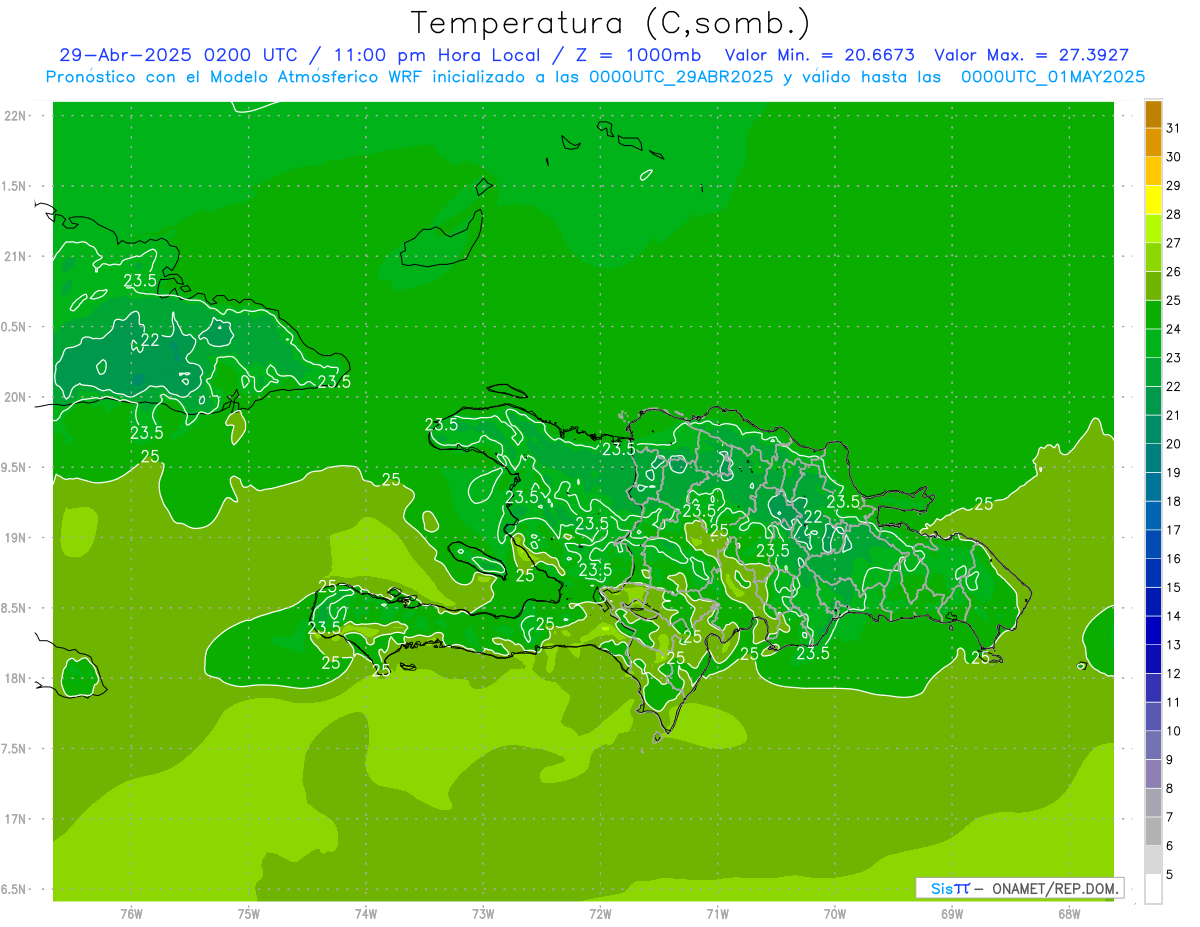
Task: Click the purple legend swatch between 8 and 9
Action: [x=1153, y=774]
